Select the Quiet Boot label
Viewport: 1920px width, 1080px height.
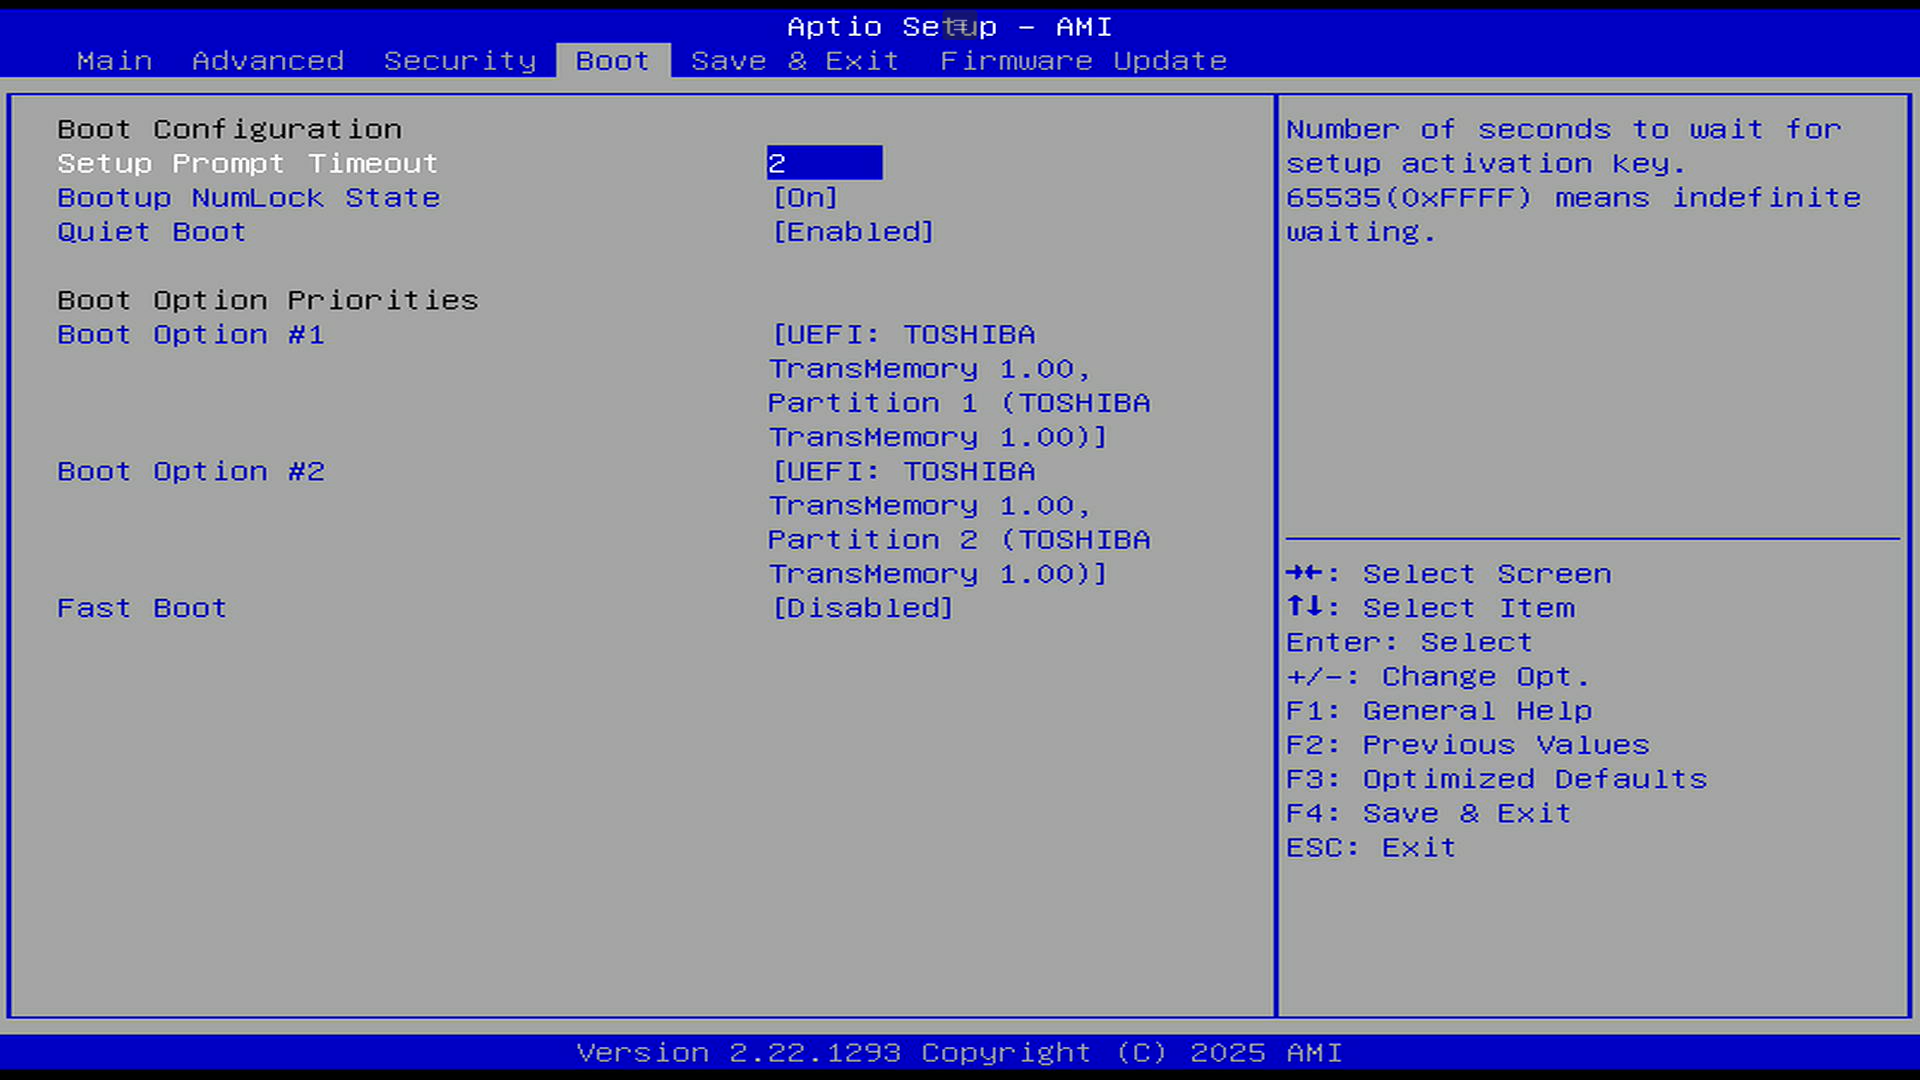(x=151, y=232)
